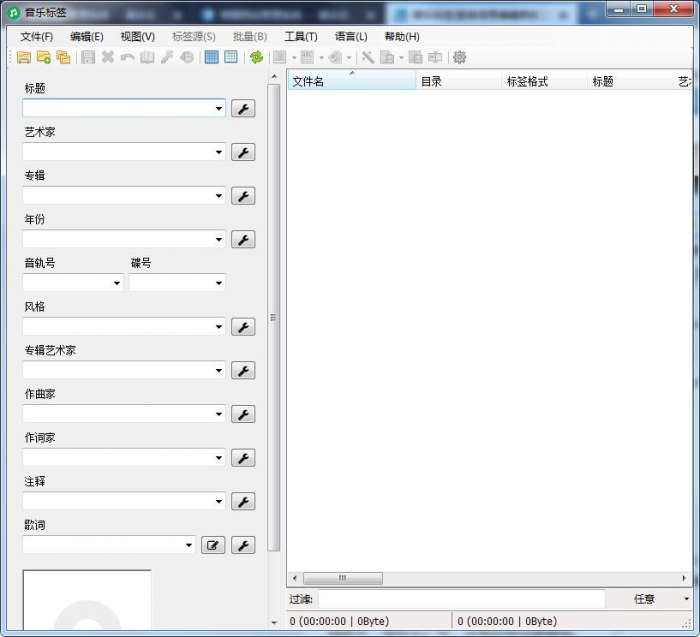This screenshot has width=700, height=637.
Task: Open the 文件(F) menu
Action: click(37, 37)
